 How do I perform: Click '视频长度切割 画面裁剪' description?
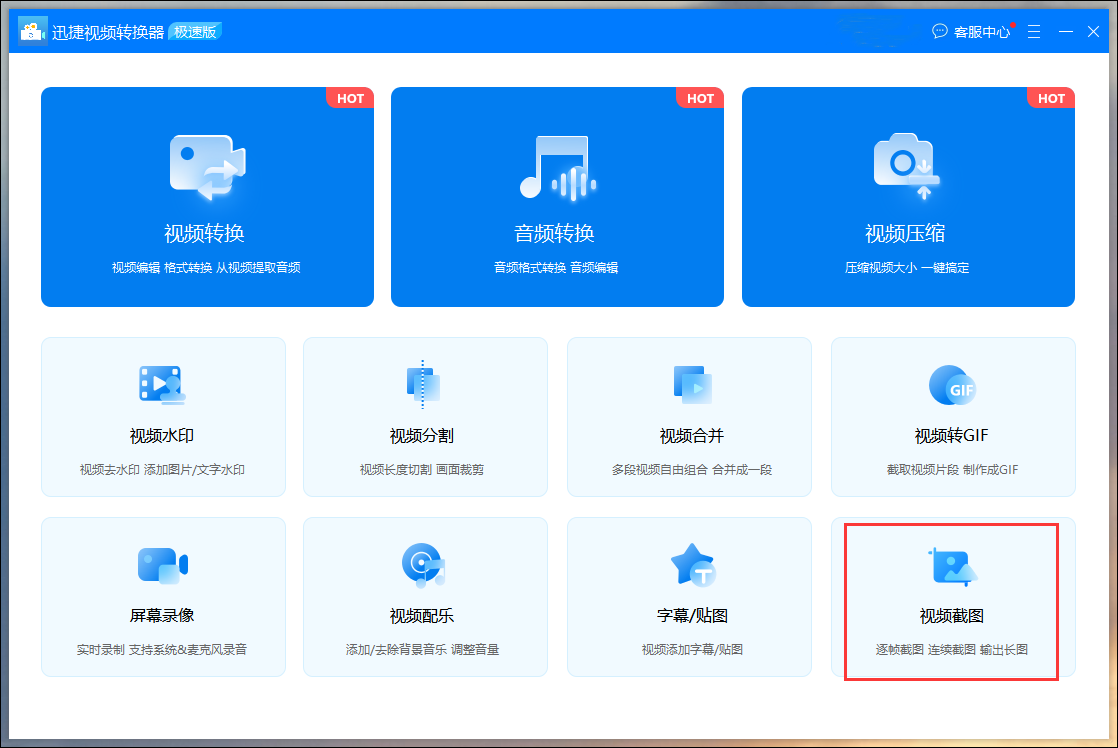[422, 470]
